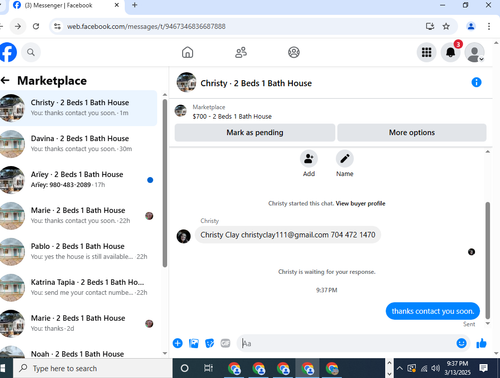Open taskbar clock showing 9:37 PM

[x=457, y=368]
